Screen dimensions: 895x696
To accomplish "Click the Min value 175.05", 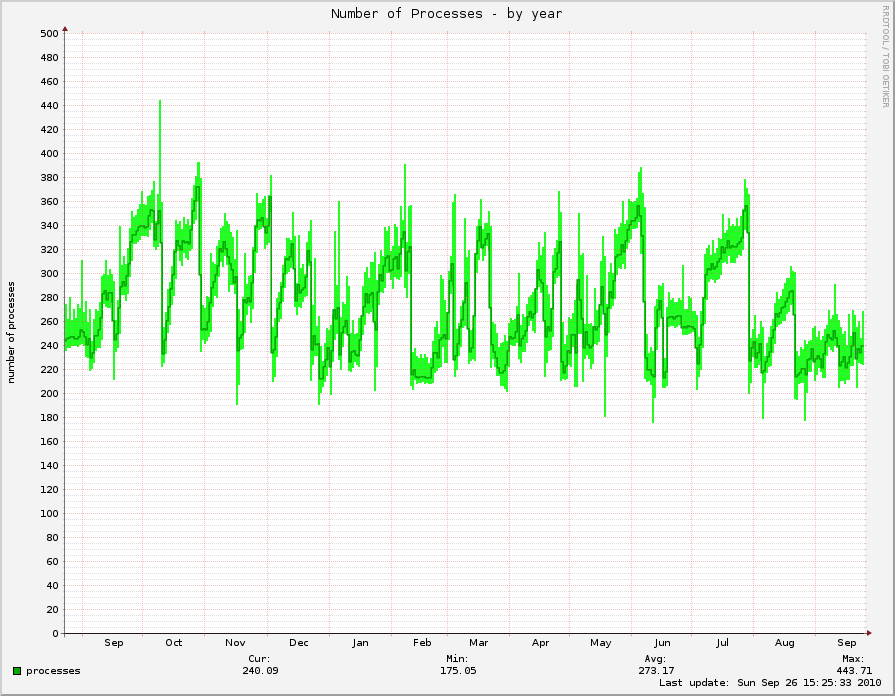I will [458, 670].
